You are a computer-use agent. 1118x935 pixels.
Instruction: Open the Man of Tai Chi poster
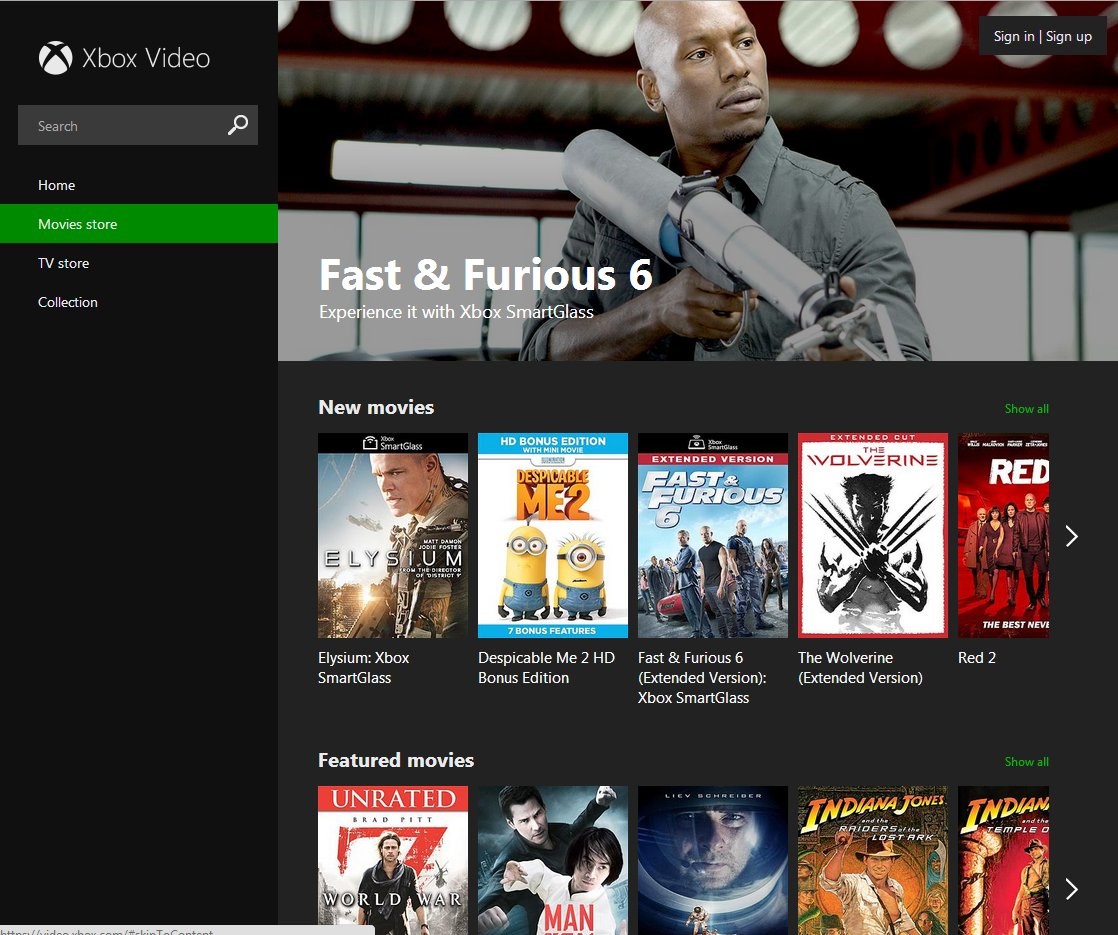[553, 860]
